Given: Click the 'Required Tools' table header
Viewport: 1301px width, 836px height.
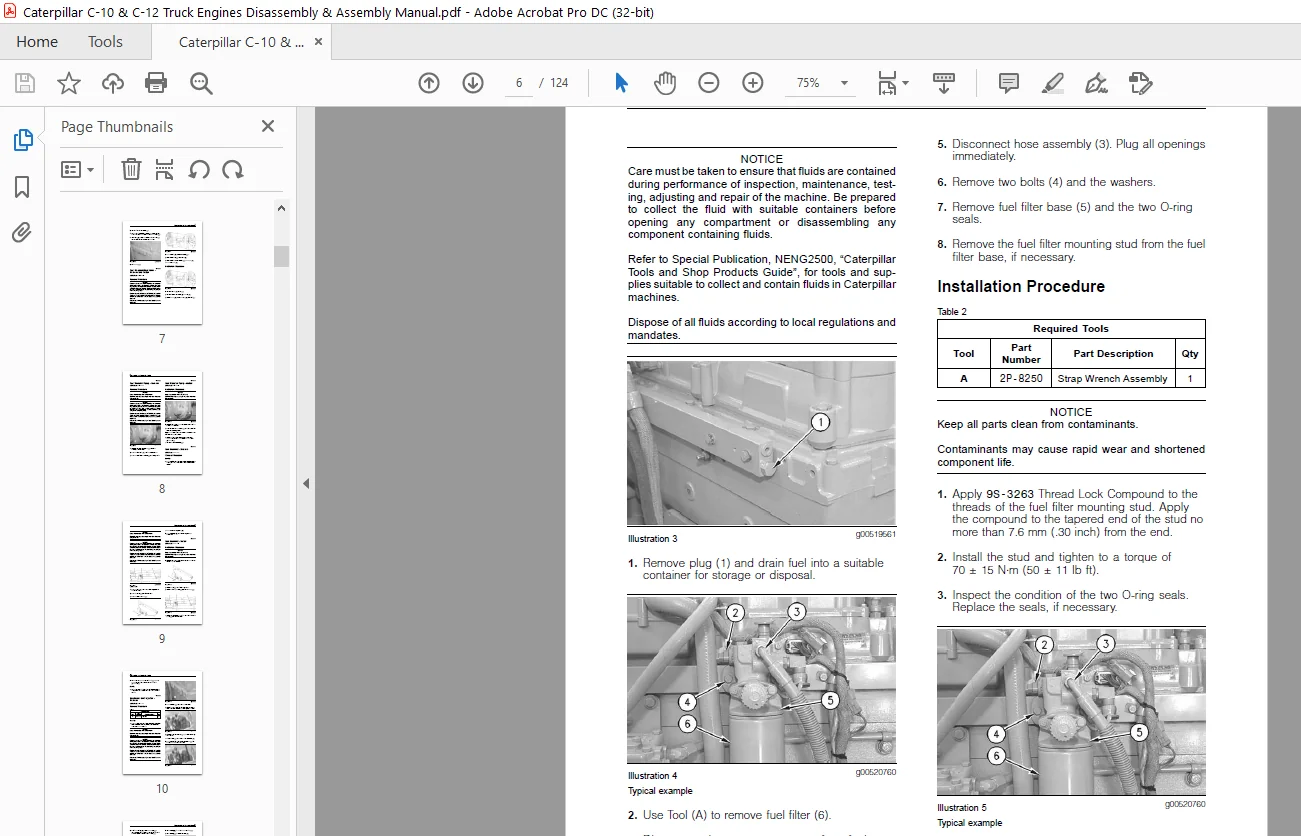Looking at the screenshot, I should click(x=1071, y=328).
